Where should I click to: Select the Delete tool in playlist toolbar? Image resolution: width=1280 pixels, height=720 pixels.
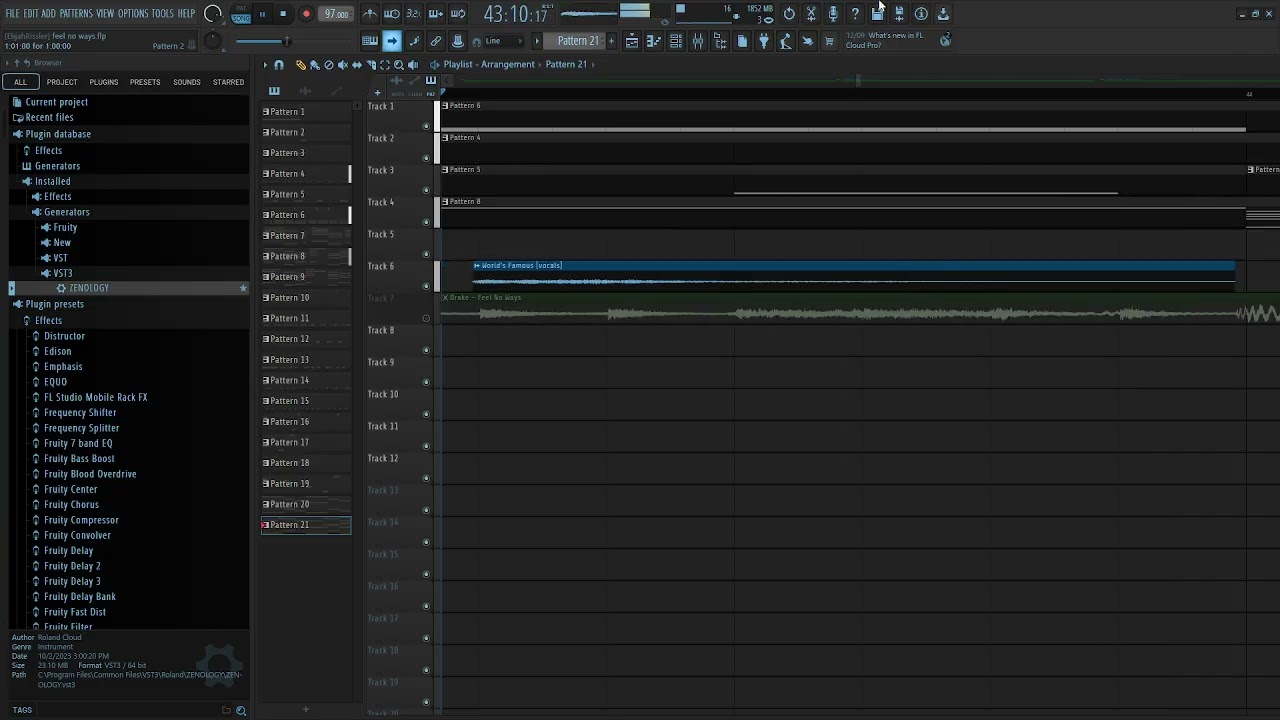[328, 65]
